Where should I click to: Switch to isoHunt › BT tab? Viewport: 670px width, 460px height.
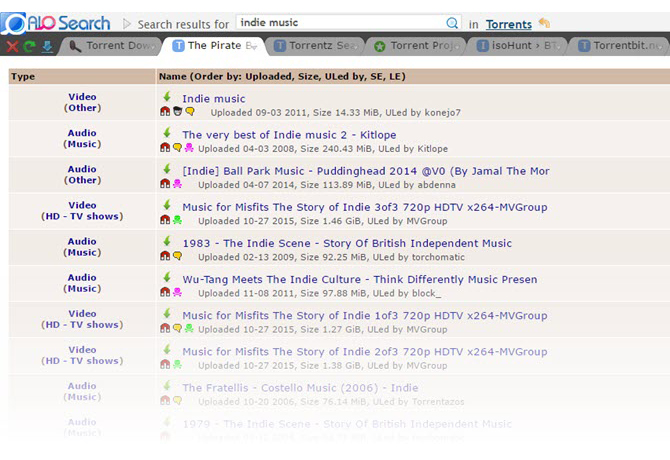(x=518, y=46)
